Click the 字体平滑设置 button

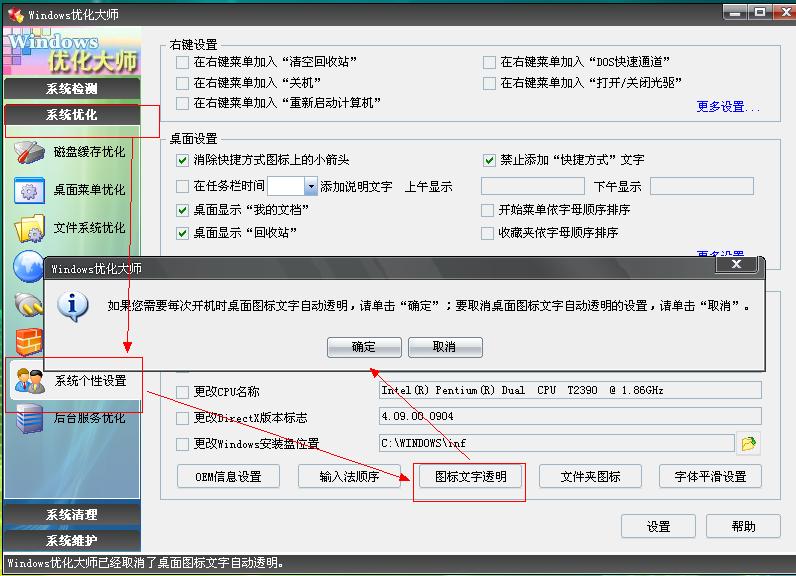(710, 477)
